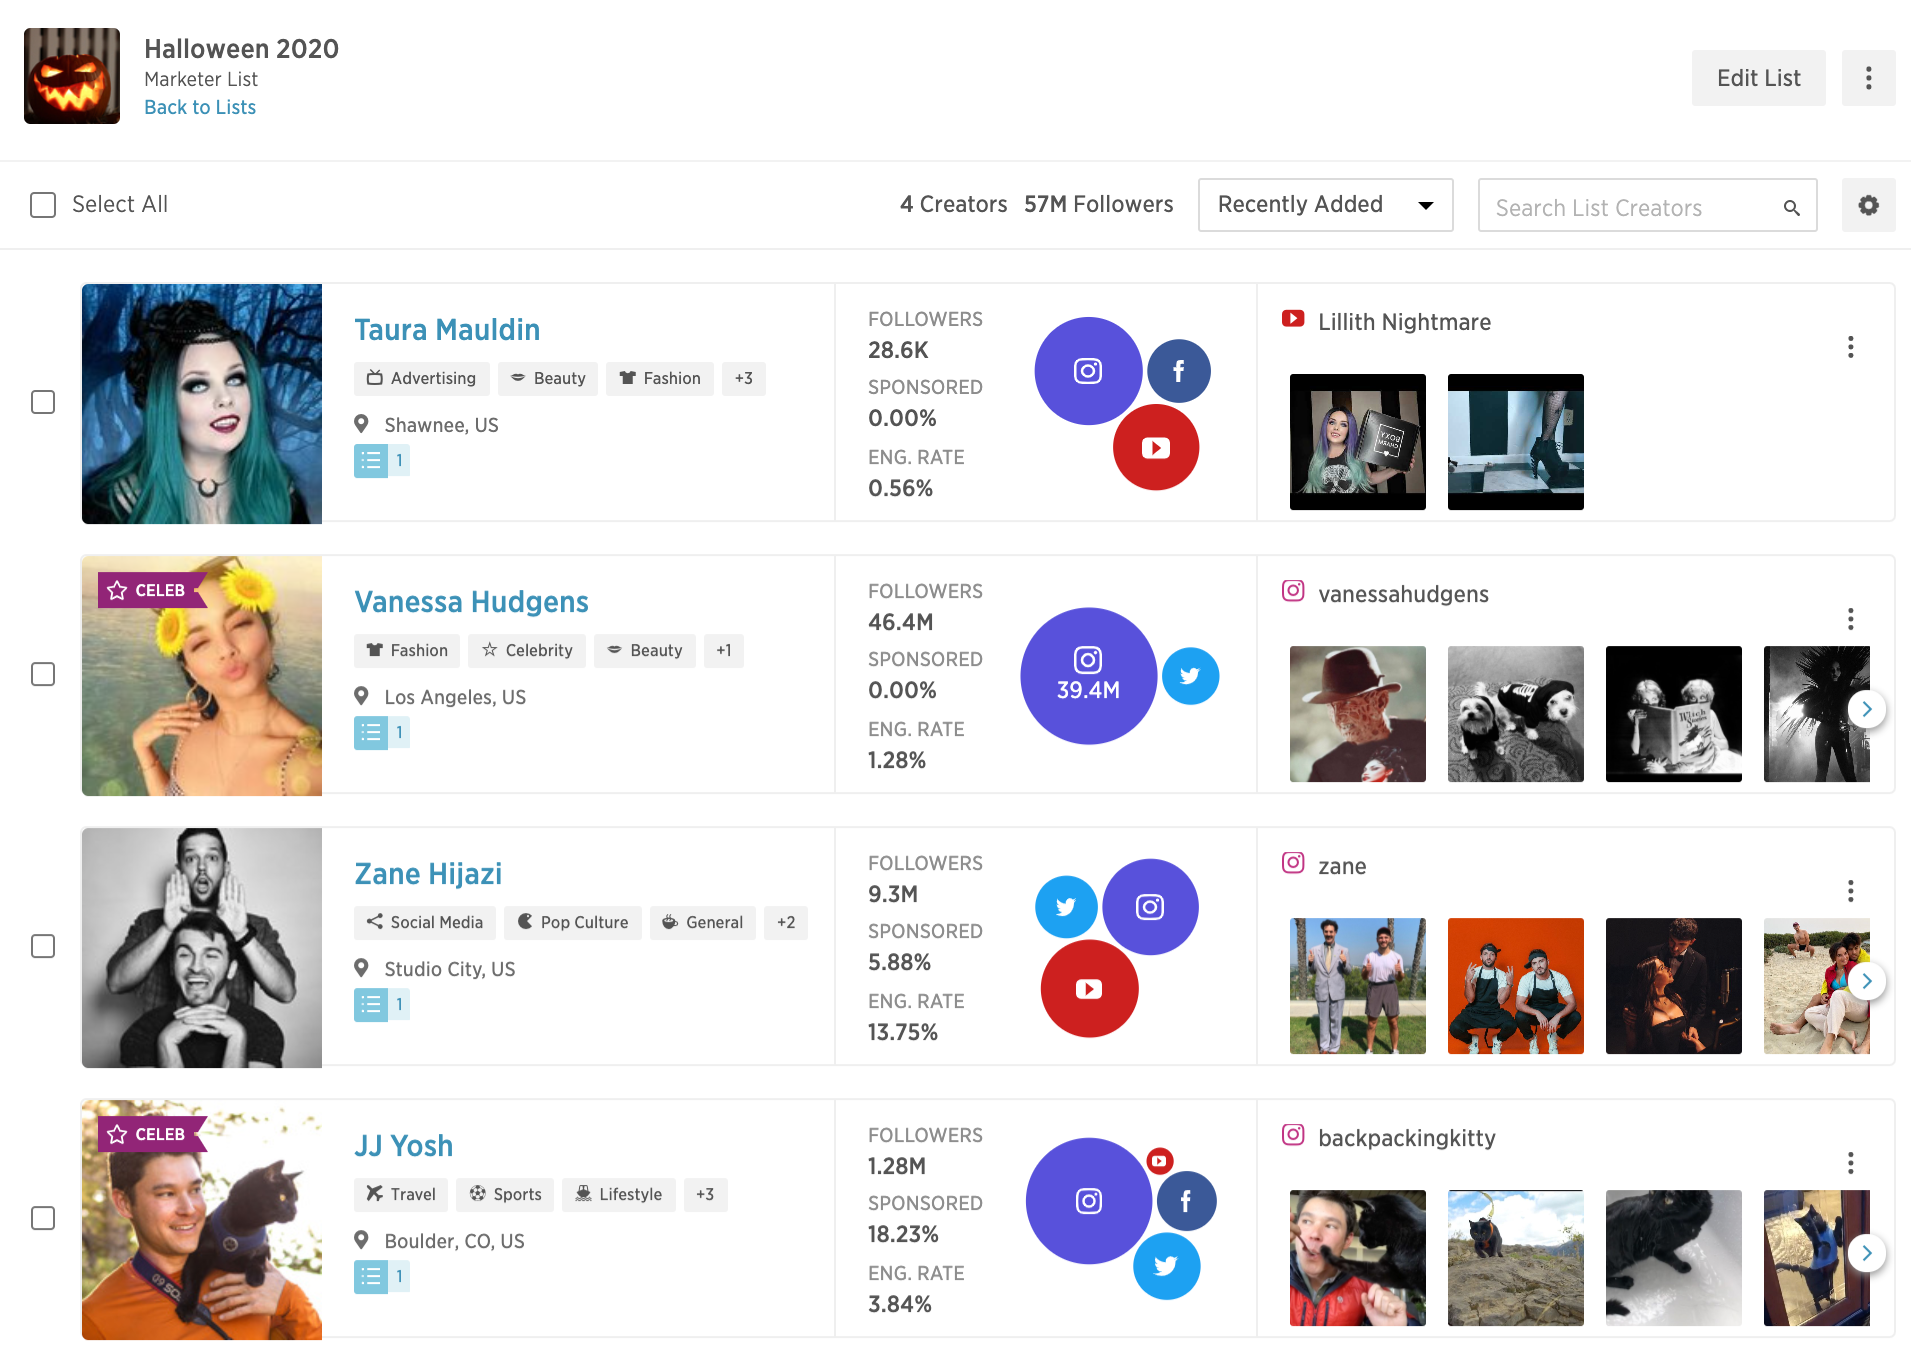Expand Taura Mauldin's +3 more tags
Viewport: 1911px width, 1358px height.
point(743,378)
